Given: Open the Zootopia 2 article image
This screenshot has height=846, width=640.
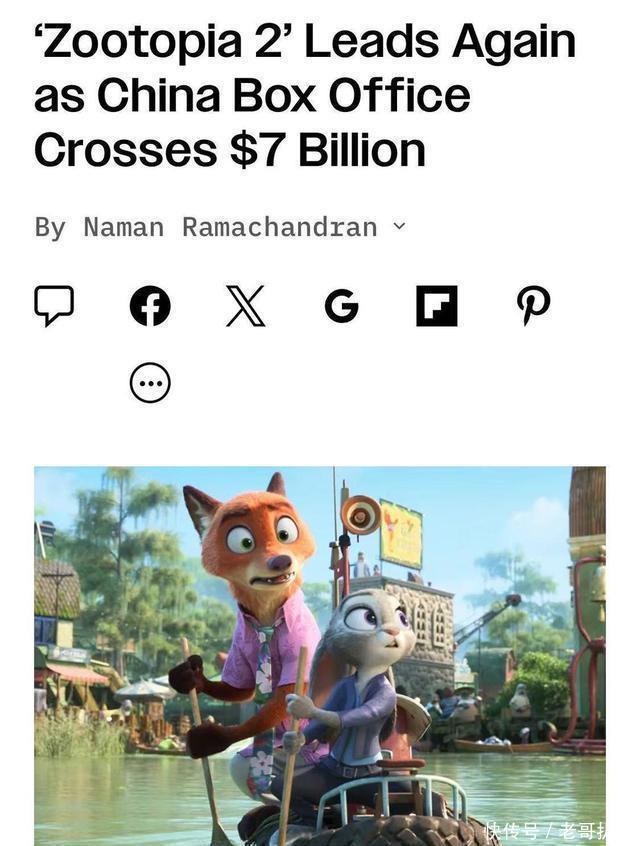Looking at the screenshot, I should coord(320,656).
